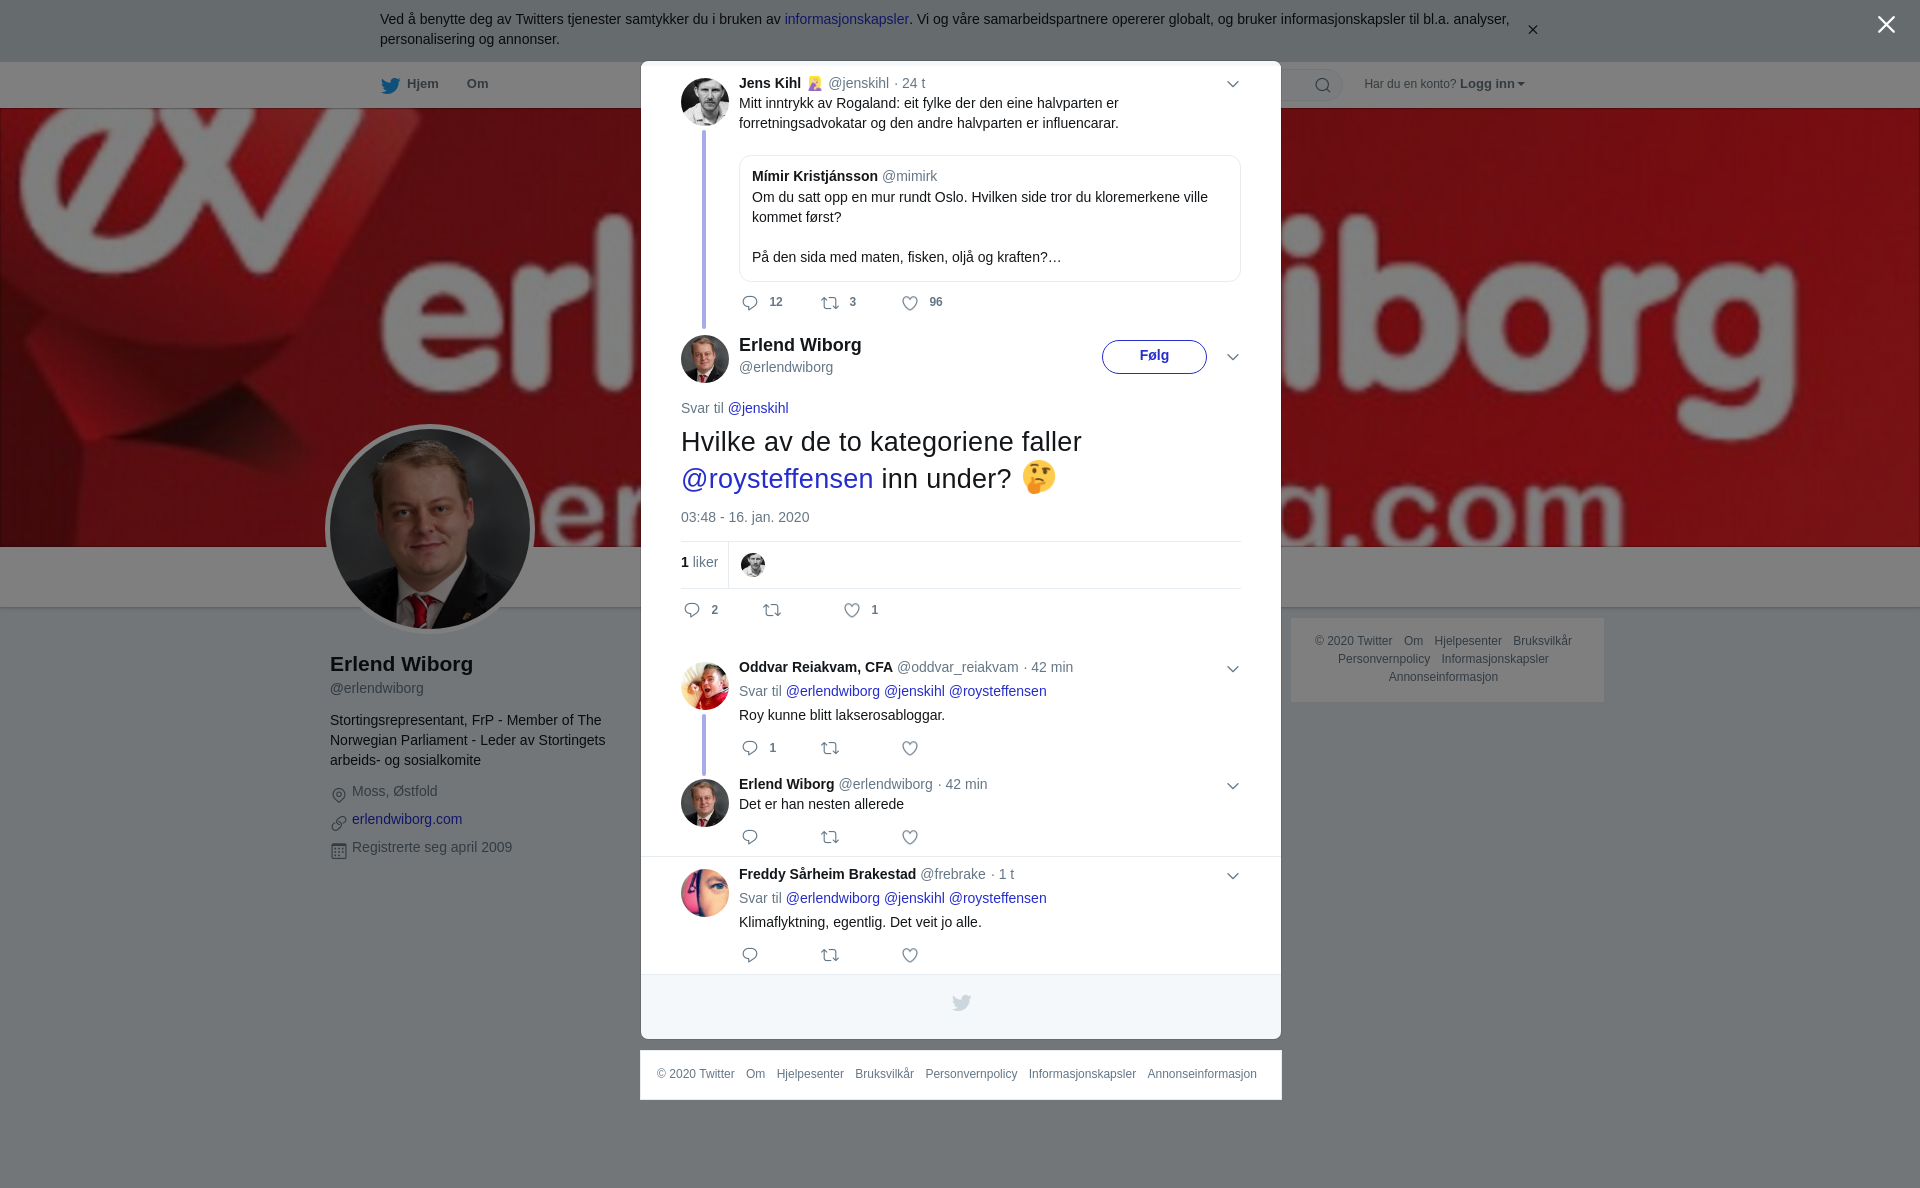This screenshot has height=1188, width=1920.
Task: Expand options chevron on Jens Kihl's tweet
Action: coord(1233,84)
